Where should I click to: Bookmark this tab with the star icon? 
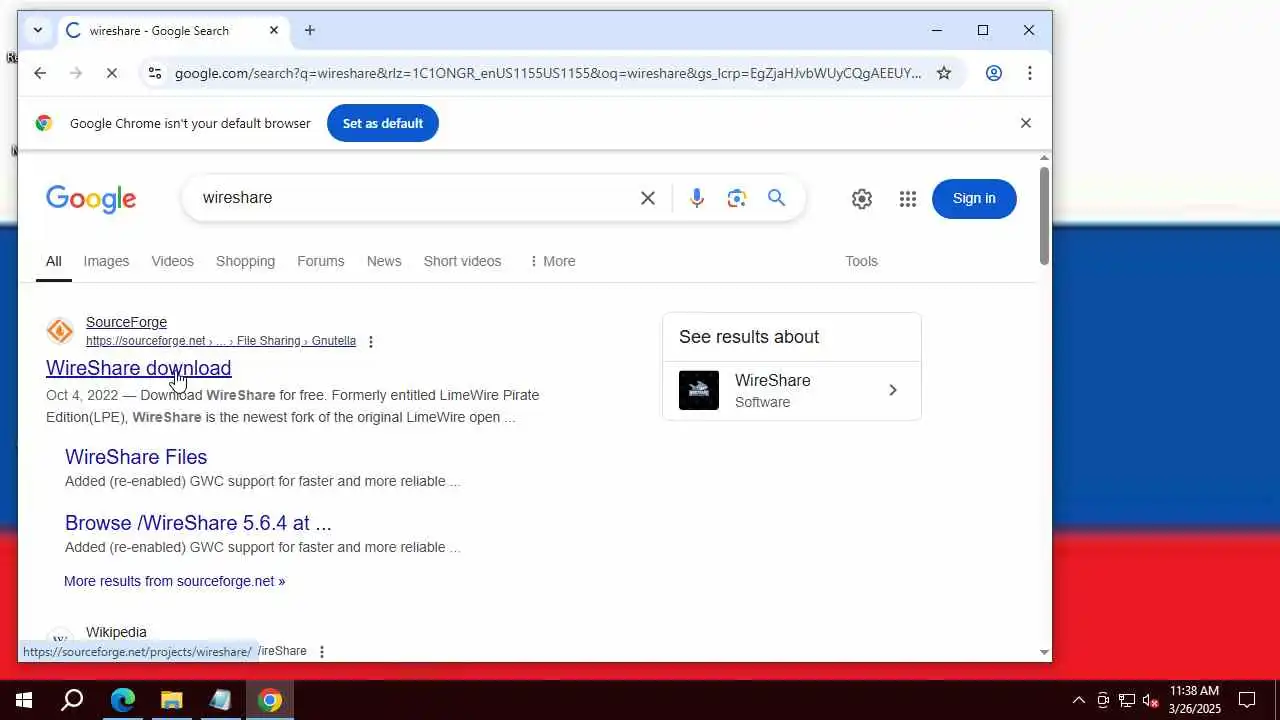[x=943, y=73]
